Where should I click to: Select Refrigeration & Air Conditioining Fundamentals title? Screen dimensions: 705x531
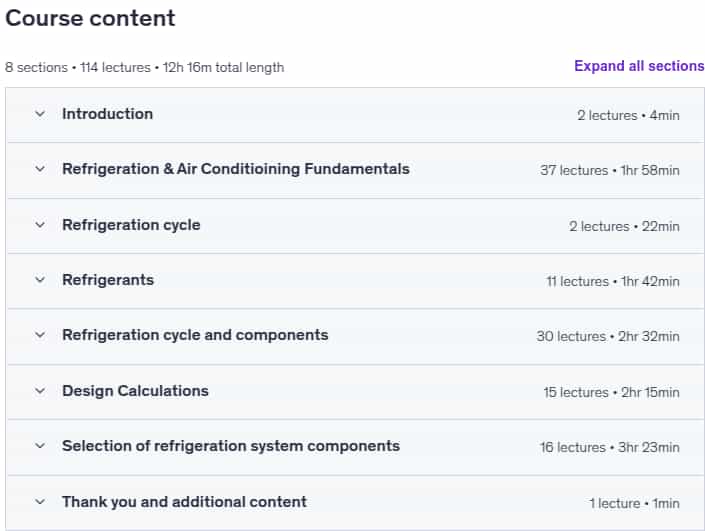point(236,169)
